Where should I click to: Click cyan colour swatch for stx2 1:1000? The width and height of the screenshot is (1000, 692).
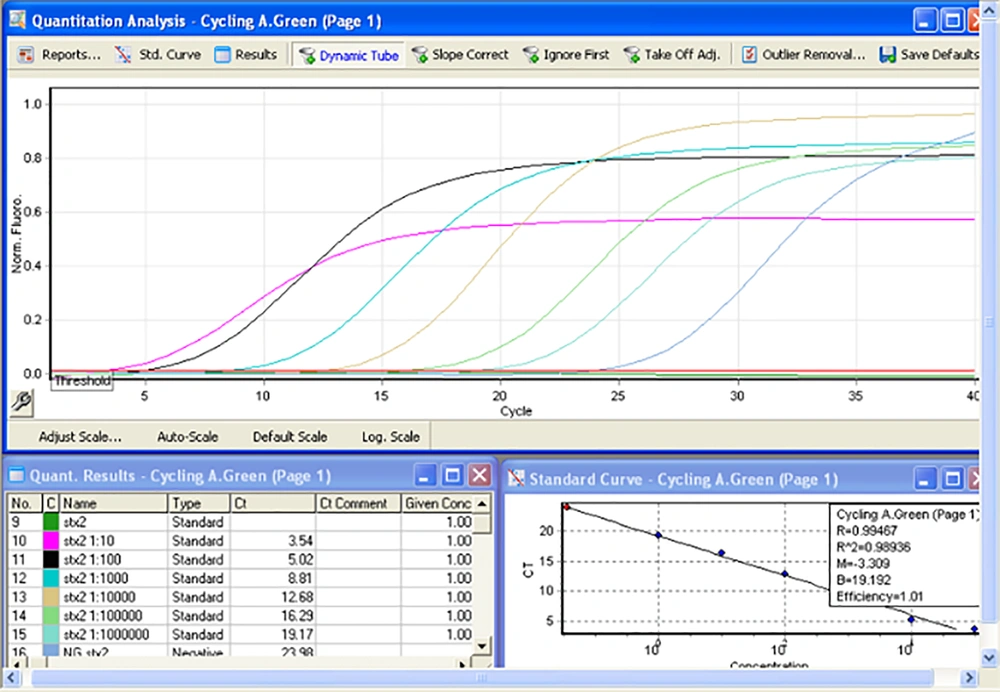tap(50, 578)
